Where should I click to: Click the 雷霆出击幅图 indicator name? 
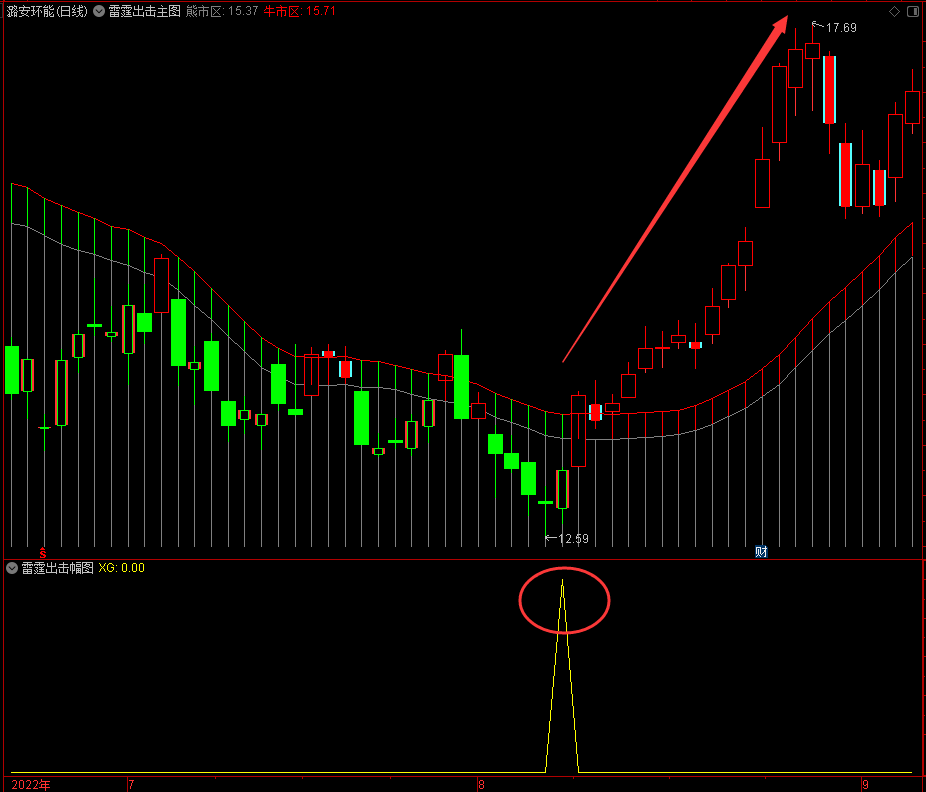(57, 568)
